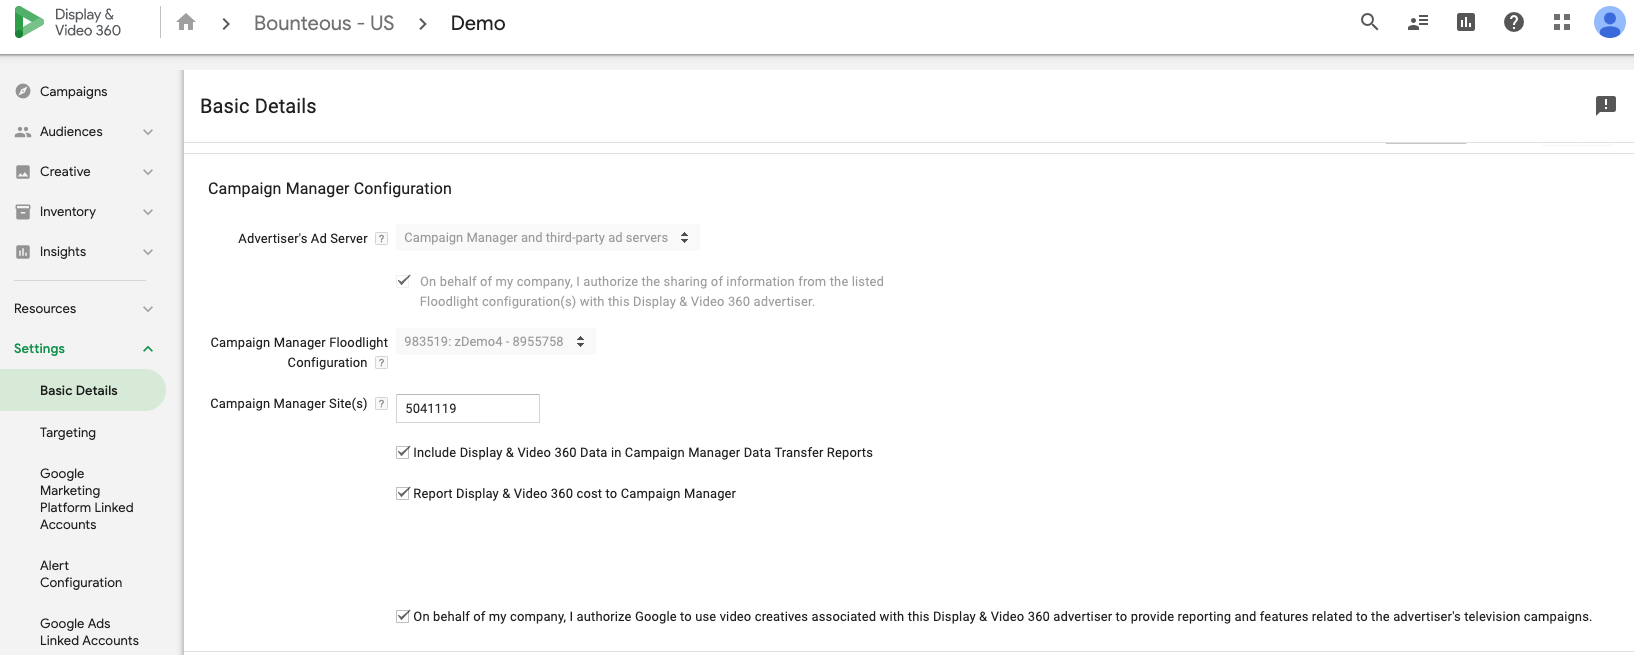This screenshot has width=1634, height=655.
Task: Open Google Marketing Platform Linked Accounts
Action: pyautogui.click(x=86, y=499)
